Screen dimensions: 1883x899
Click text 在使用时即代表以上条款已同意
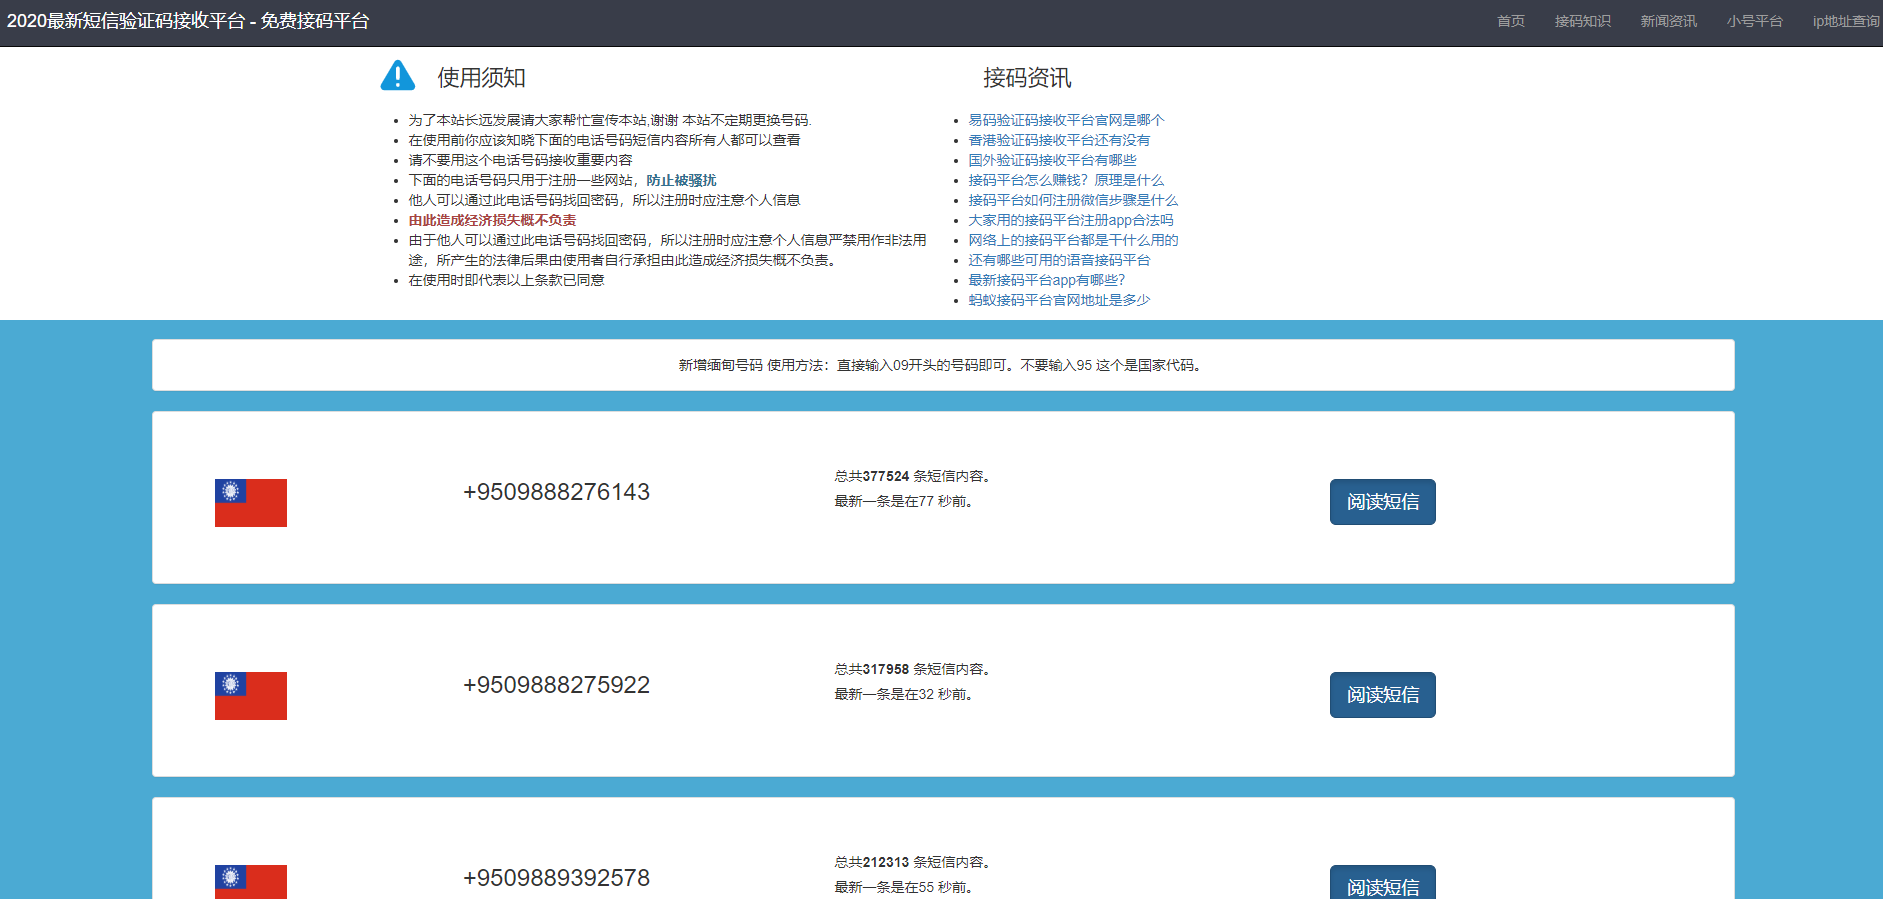click(x=506, y=280)
